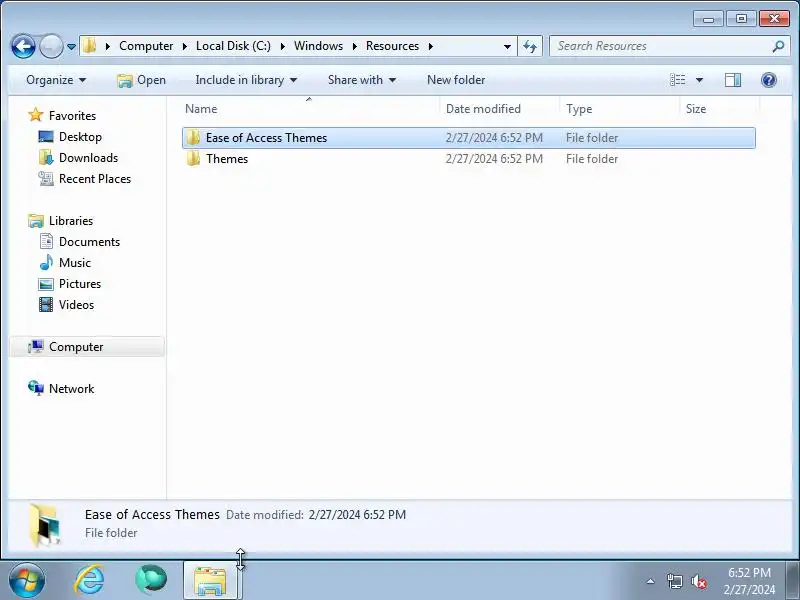Expand arrow after Resources in breadcrumb

tap(431, 46)
